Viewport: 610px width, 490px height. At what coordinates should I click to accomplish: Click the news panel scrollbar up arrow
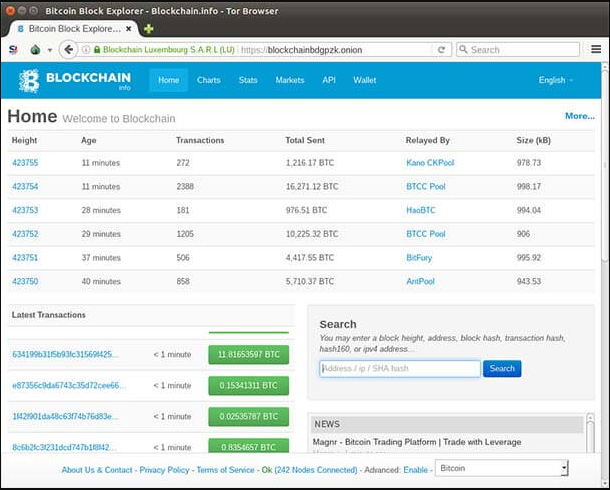(x=590, y=417)
